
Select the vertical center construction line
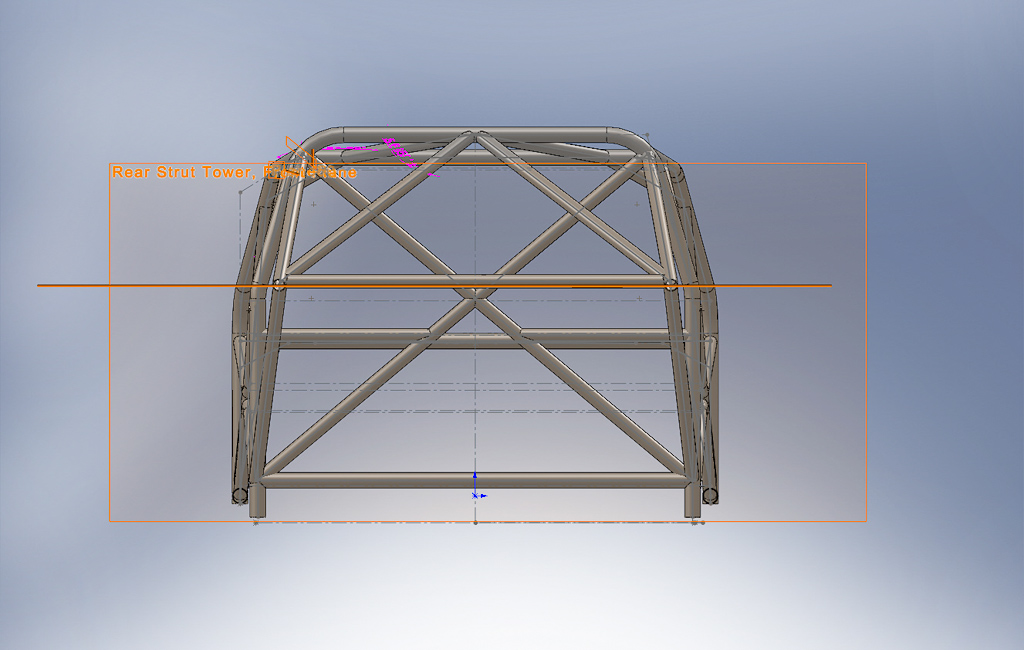[475, 420]
